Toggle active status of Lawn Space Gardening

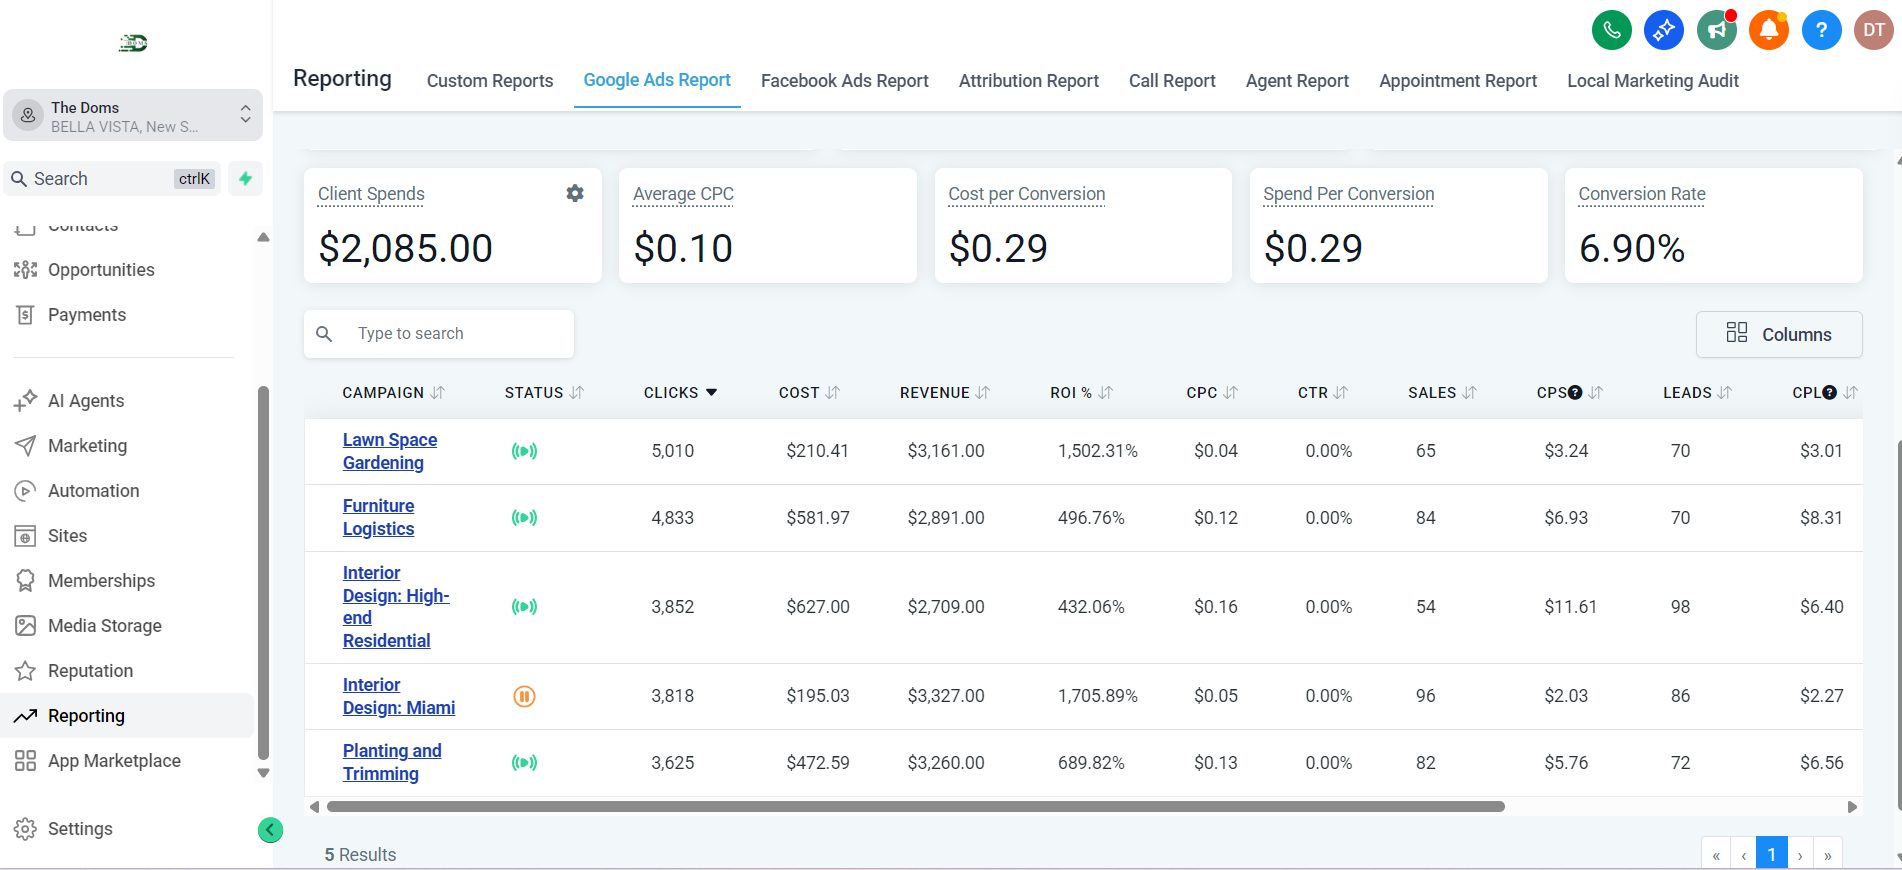click(524, 451)
